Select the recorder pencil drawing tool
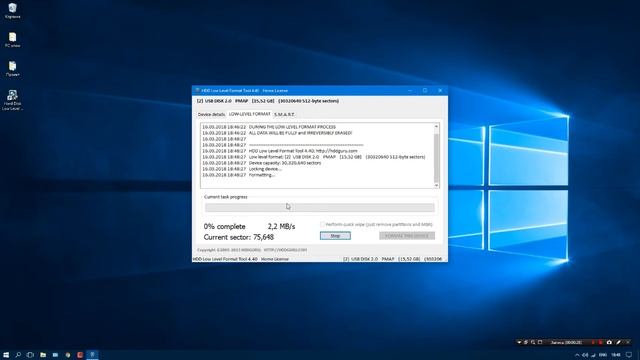This screenshot has width=640, height=360. [x=618, y=342]
